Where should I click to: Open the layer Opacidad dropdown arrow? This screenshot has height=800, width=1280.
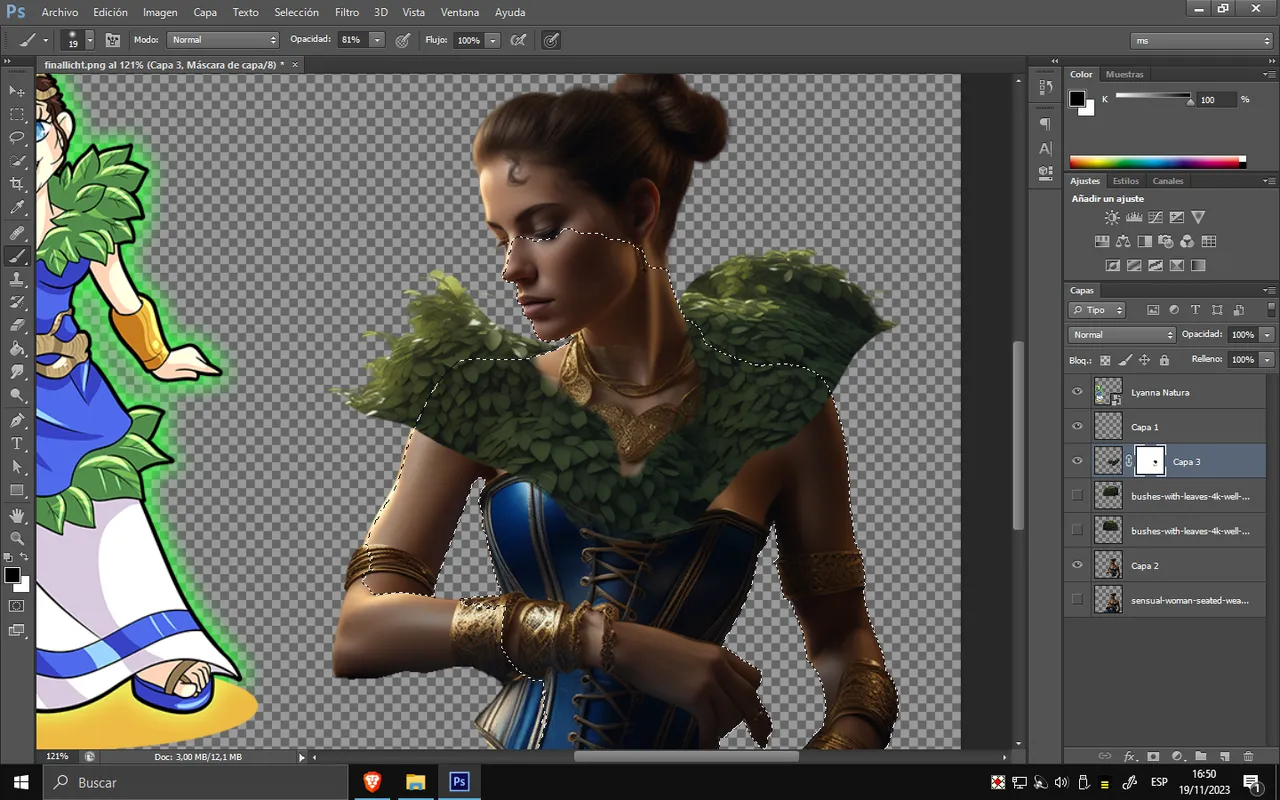click(1268, 335)
